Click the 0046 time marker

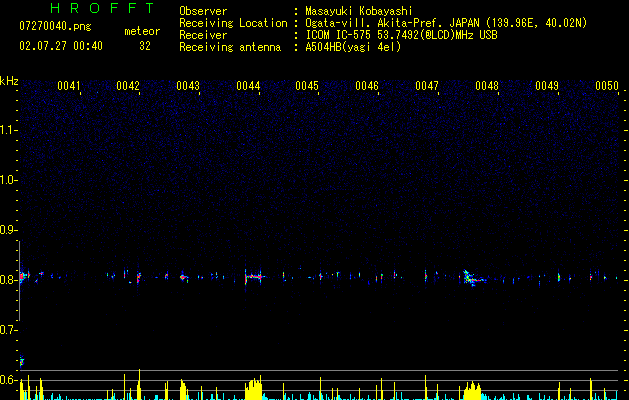(x=367, y=86)
